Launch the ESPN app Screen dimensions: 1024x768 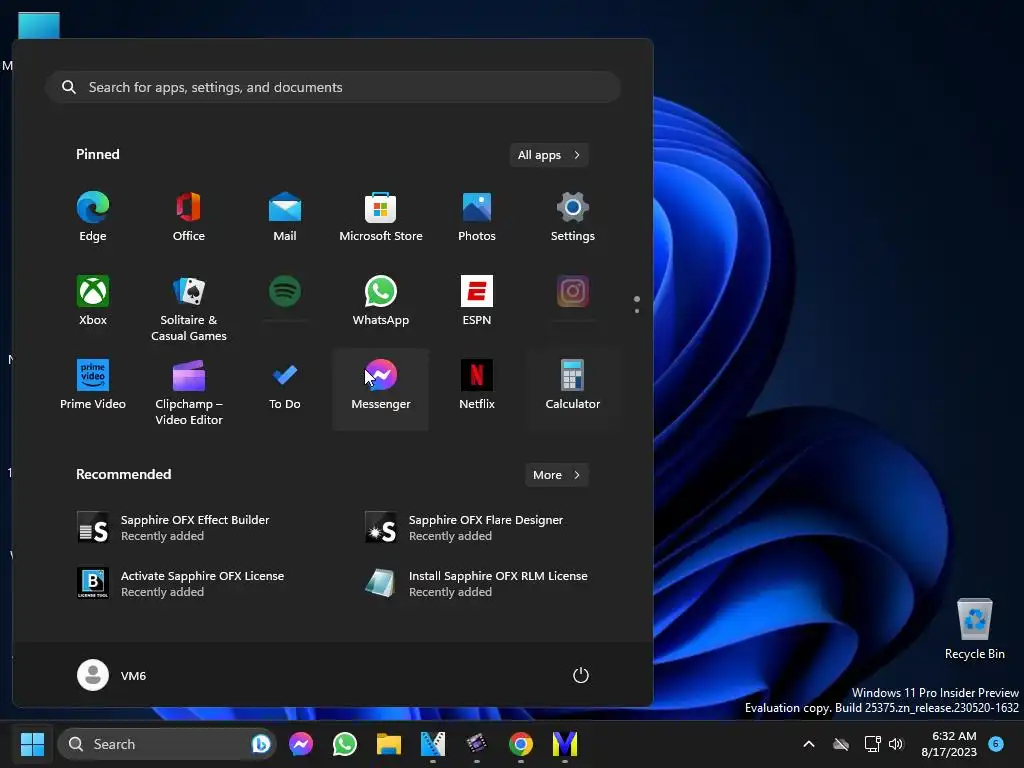tap(477, 301)
